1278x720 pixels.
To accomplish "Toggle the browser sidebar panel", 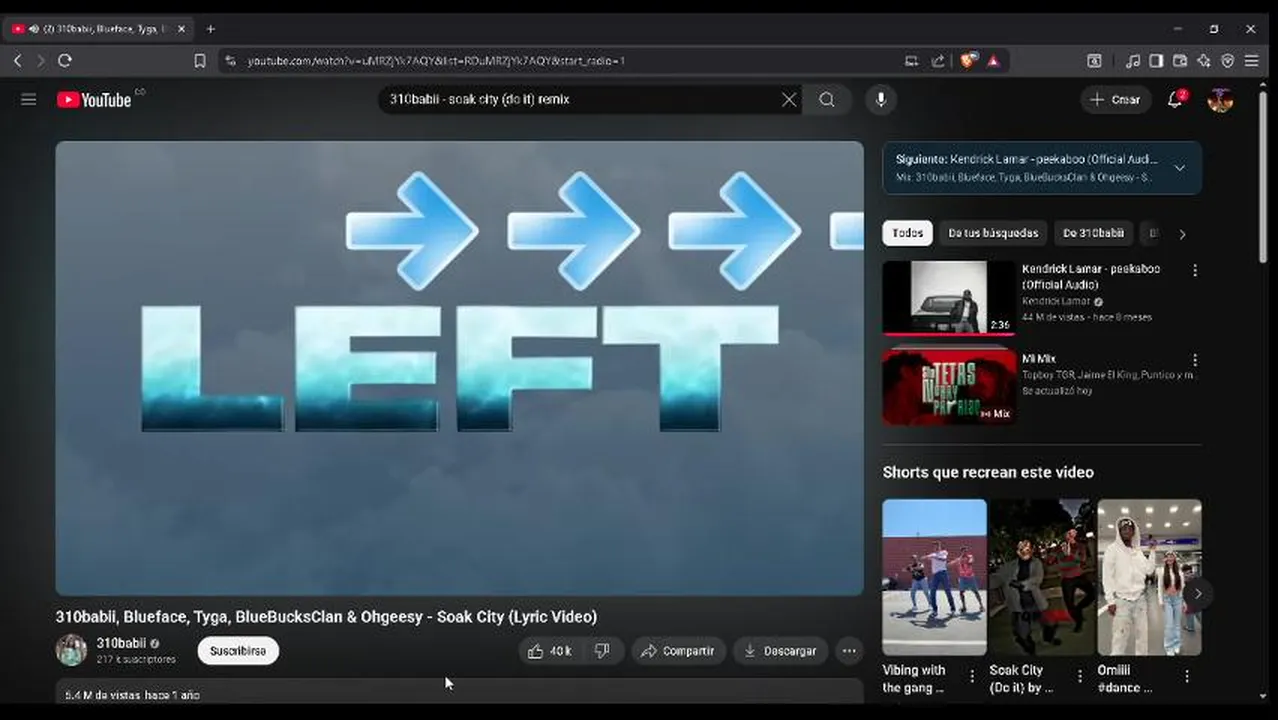I will [x=1156, y=61].
